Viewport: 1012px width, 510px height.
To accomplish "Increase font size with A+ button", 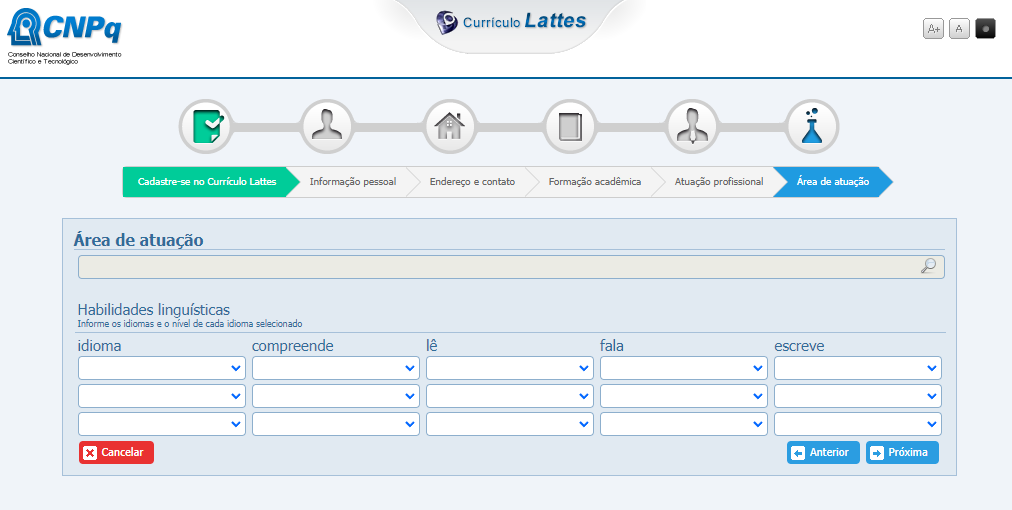I will (x=933, y=29).
